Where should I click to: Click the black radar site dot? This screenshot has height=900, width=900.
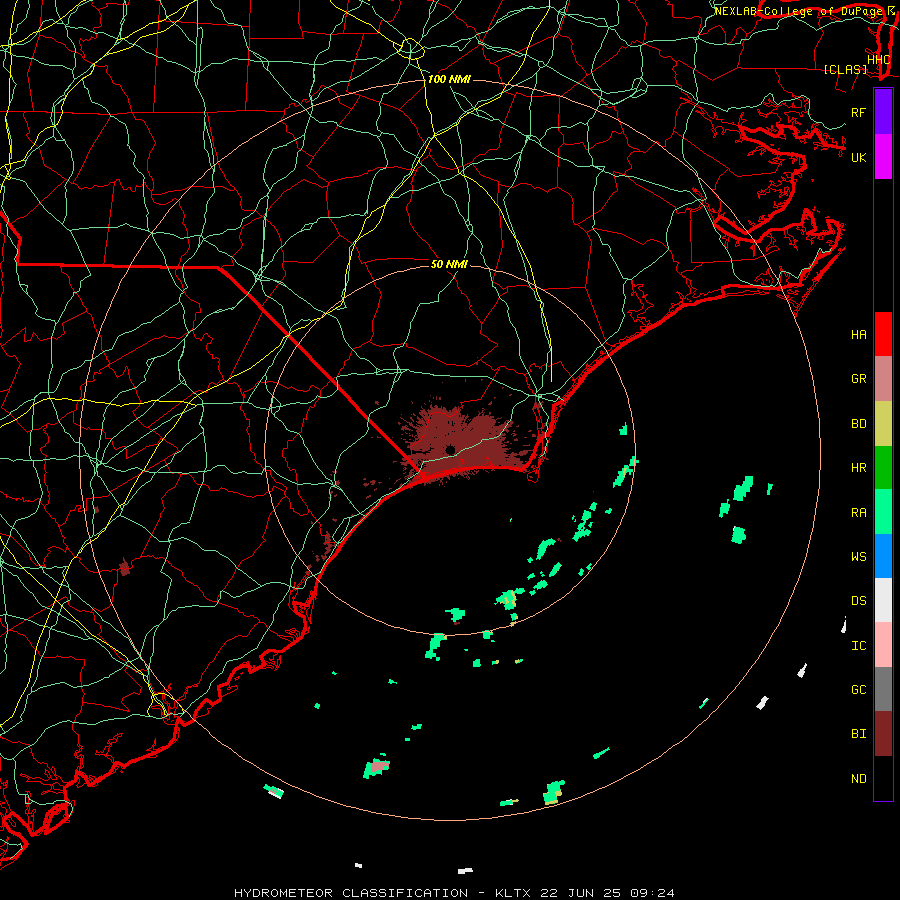(450, 449)
